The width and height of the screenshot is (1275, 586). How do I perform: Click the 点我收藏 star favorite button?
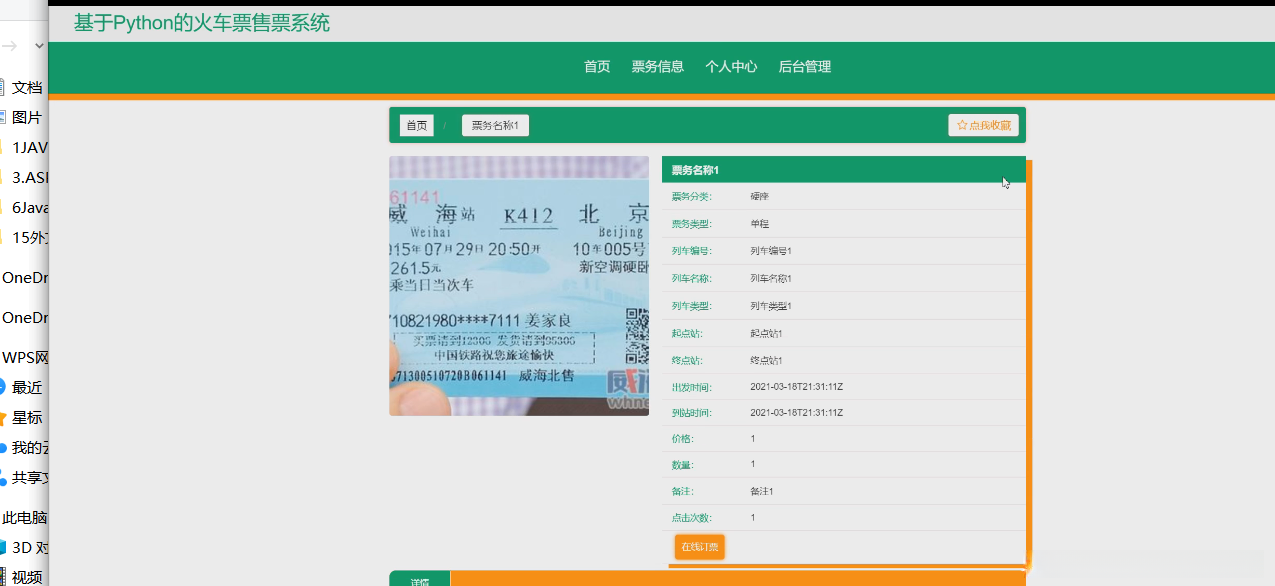(x=983, y=125)
